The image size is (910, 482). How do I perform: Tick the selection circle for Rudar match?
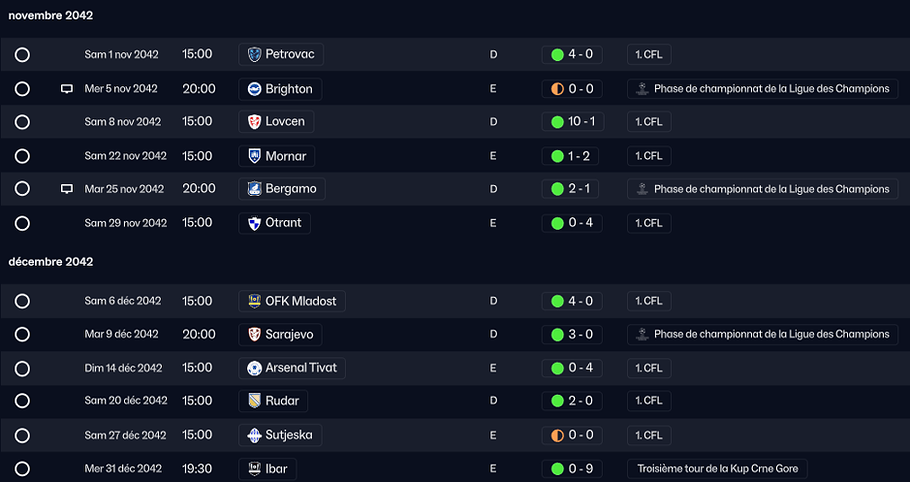[22, 401]
